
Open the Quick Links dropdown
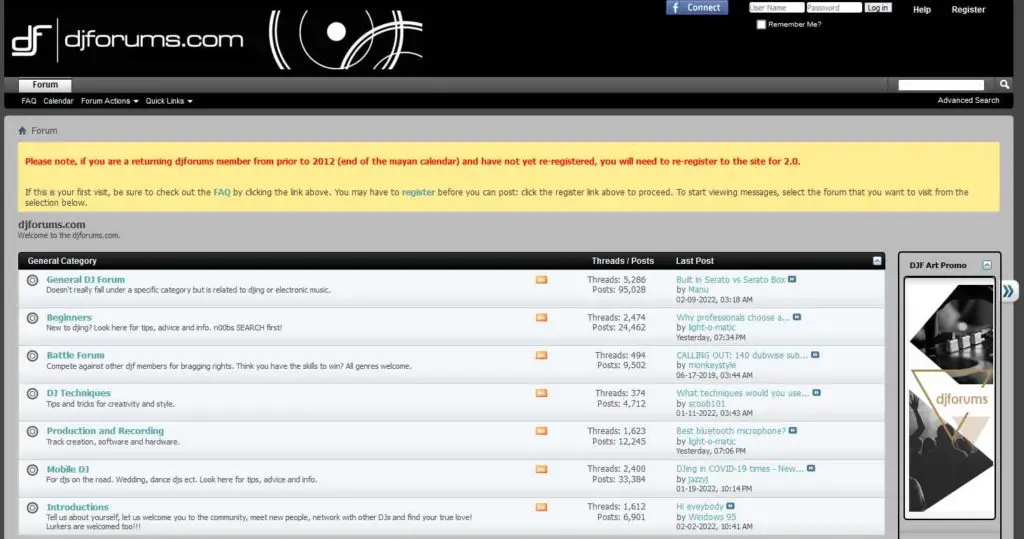point(169,101)
